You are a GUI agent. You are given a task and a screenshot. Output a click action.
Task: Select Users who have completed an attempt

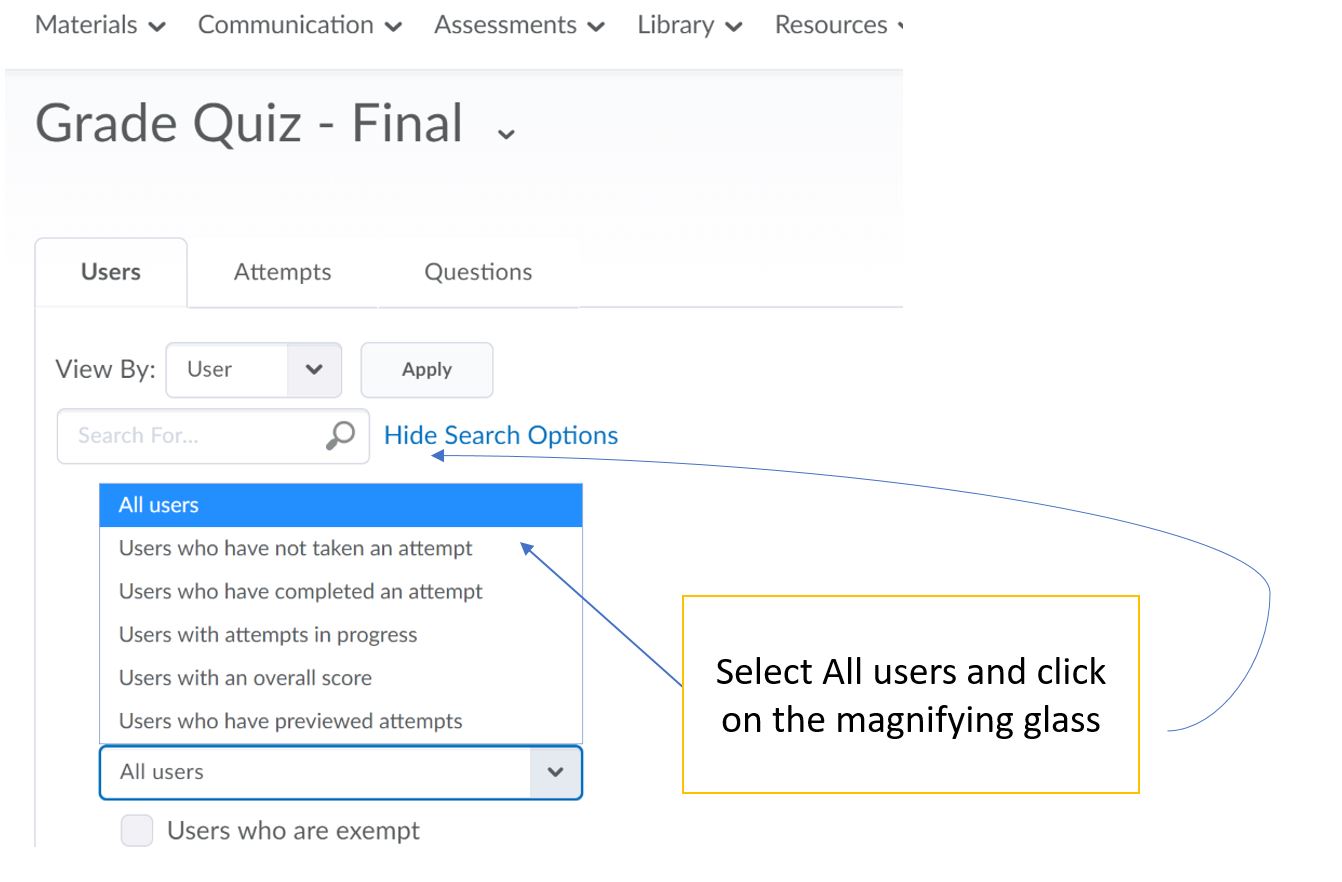click(301, 591)
